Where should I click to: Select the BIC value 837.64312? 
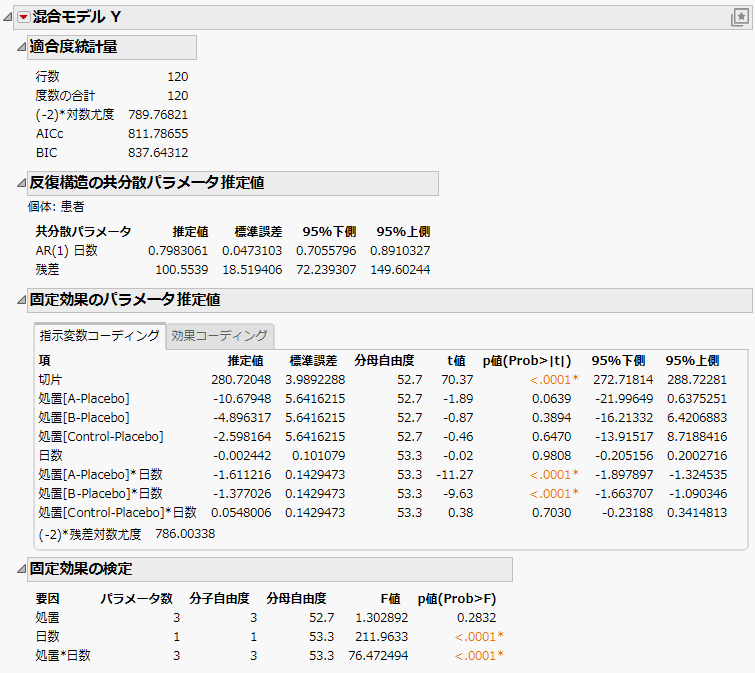tap(158, 153)
